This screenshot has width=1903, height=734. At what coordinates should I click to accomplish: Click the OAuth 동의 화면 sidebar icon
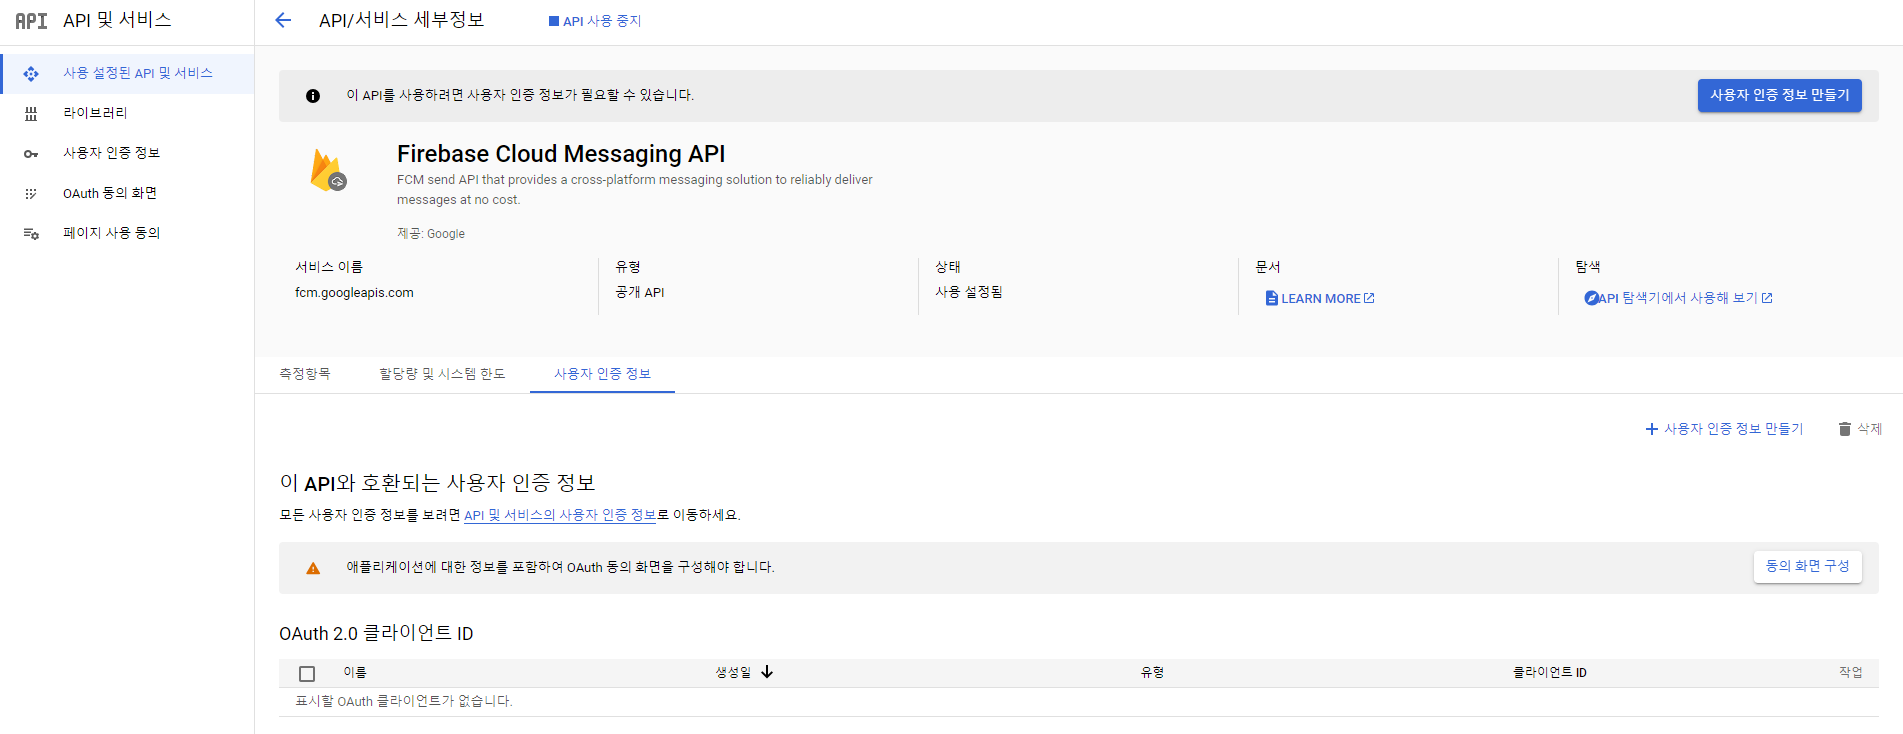coord(31,193)
